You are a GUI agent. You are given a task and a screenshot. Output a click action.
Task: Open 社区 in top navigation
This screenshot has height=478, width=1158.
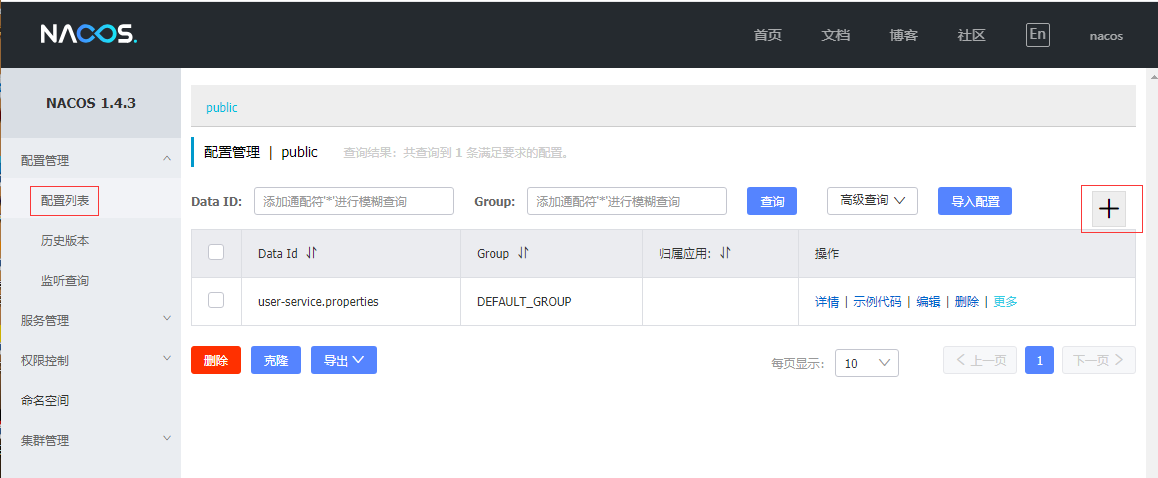(971, 35)
